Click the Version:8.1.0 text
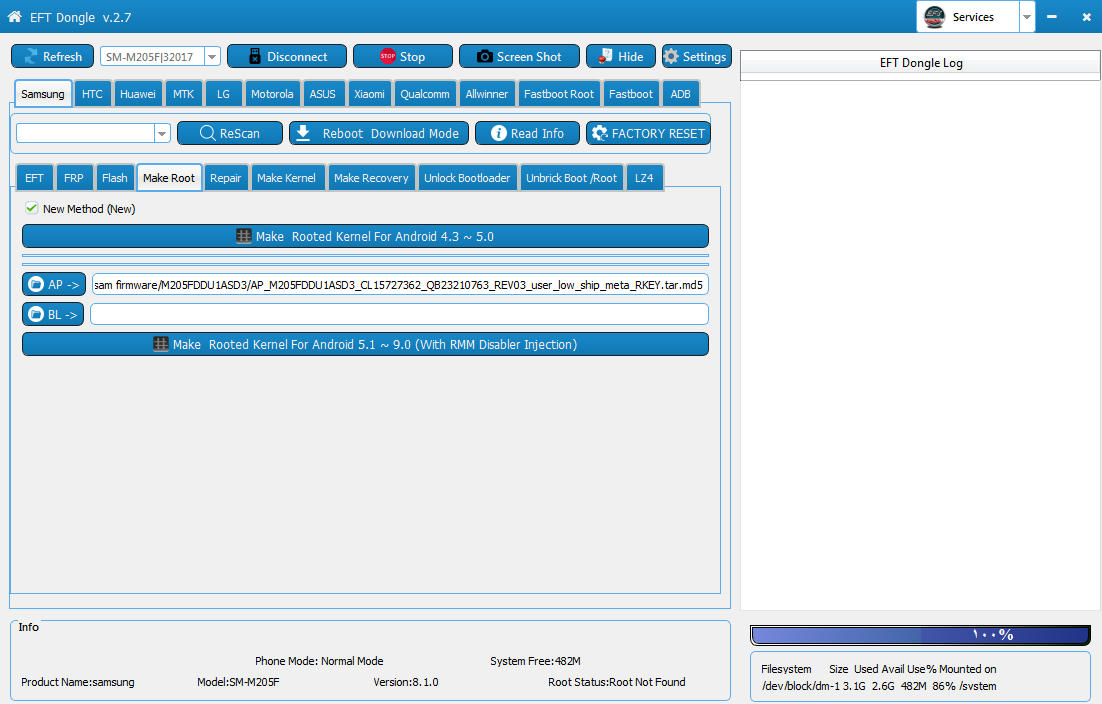This screenshot has width=1102, height=704. [406, 682]
